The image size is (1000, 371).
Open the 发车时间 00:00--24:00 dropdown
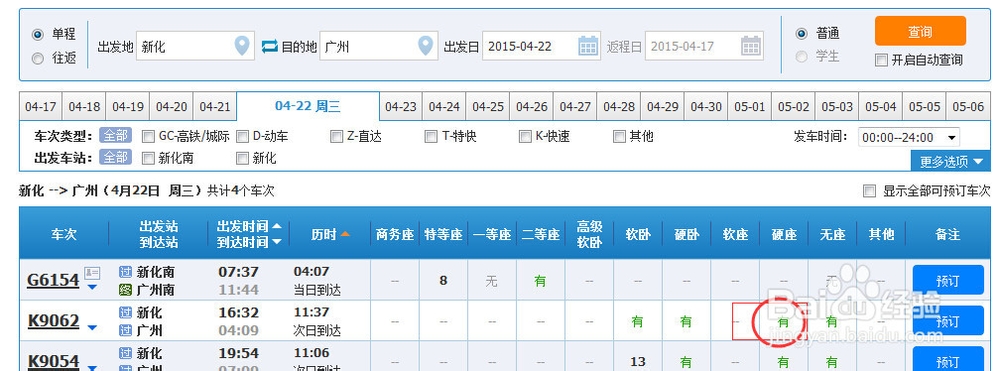pyautogui.click(x=909, y=137)
